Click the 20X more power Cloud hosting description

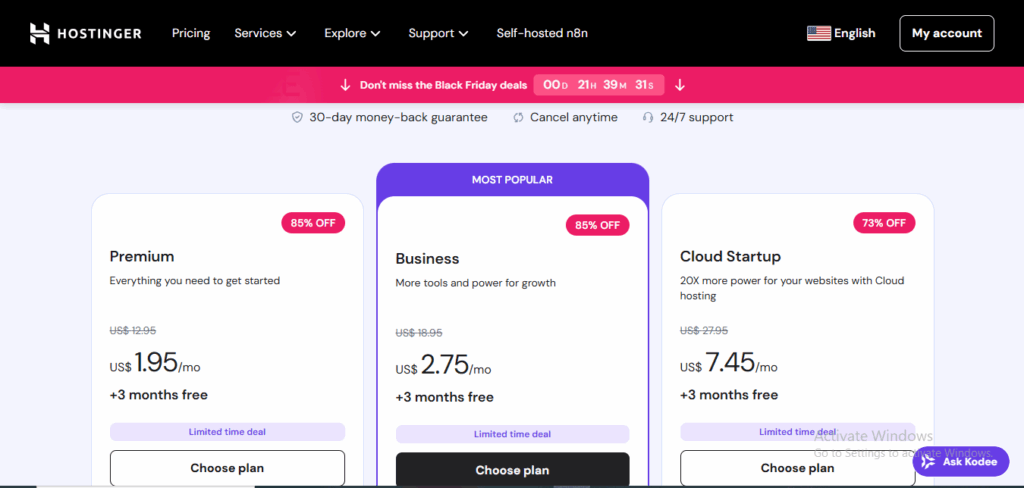[x=792, y=288]
